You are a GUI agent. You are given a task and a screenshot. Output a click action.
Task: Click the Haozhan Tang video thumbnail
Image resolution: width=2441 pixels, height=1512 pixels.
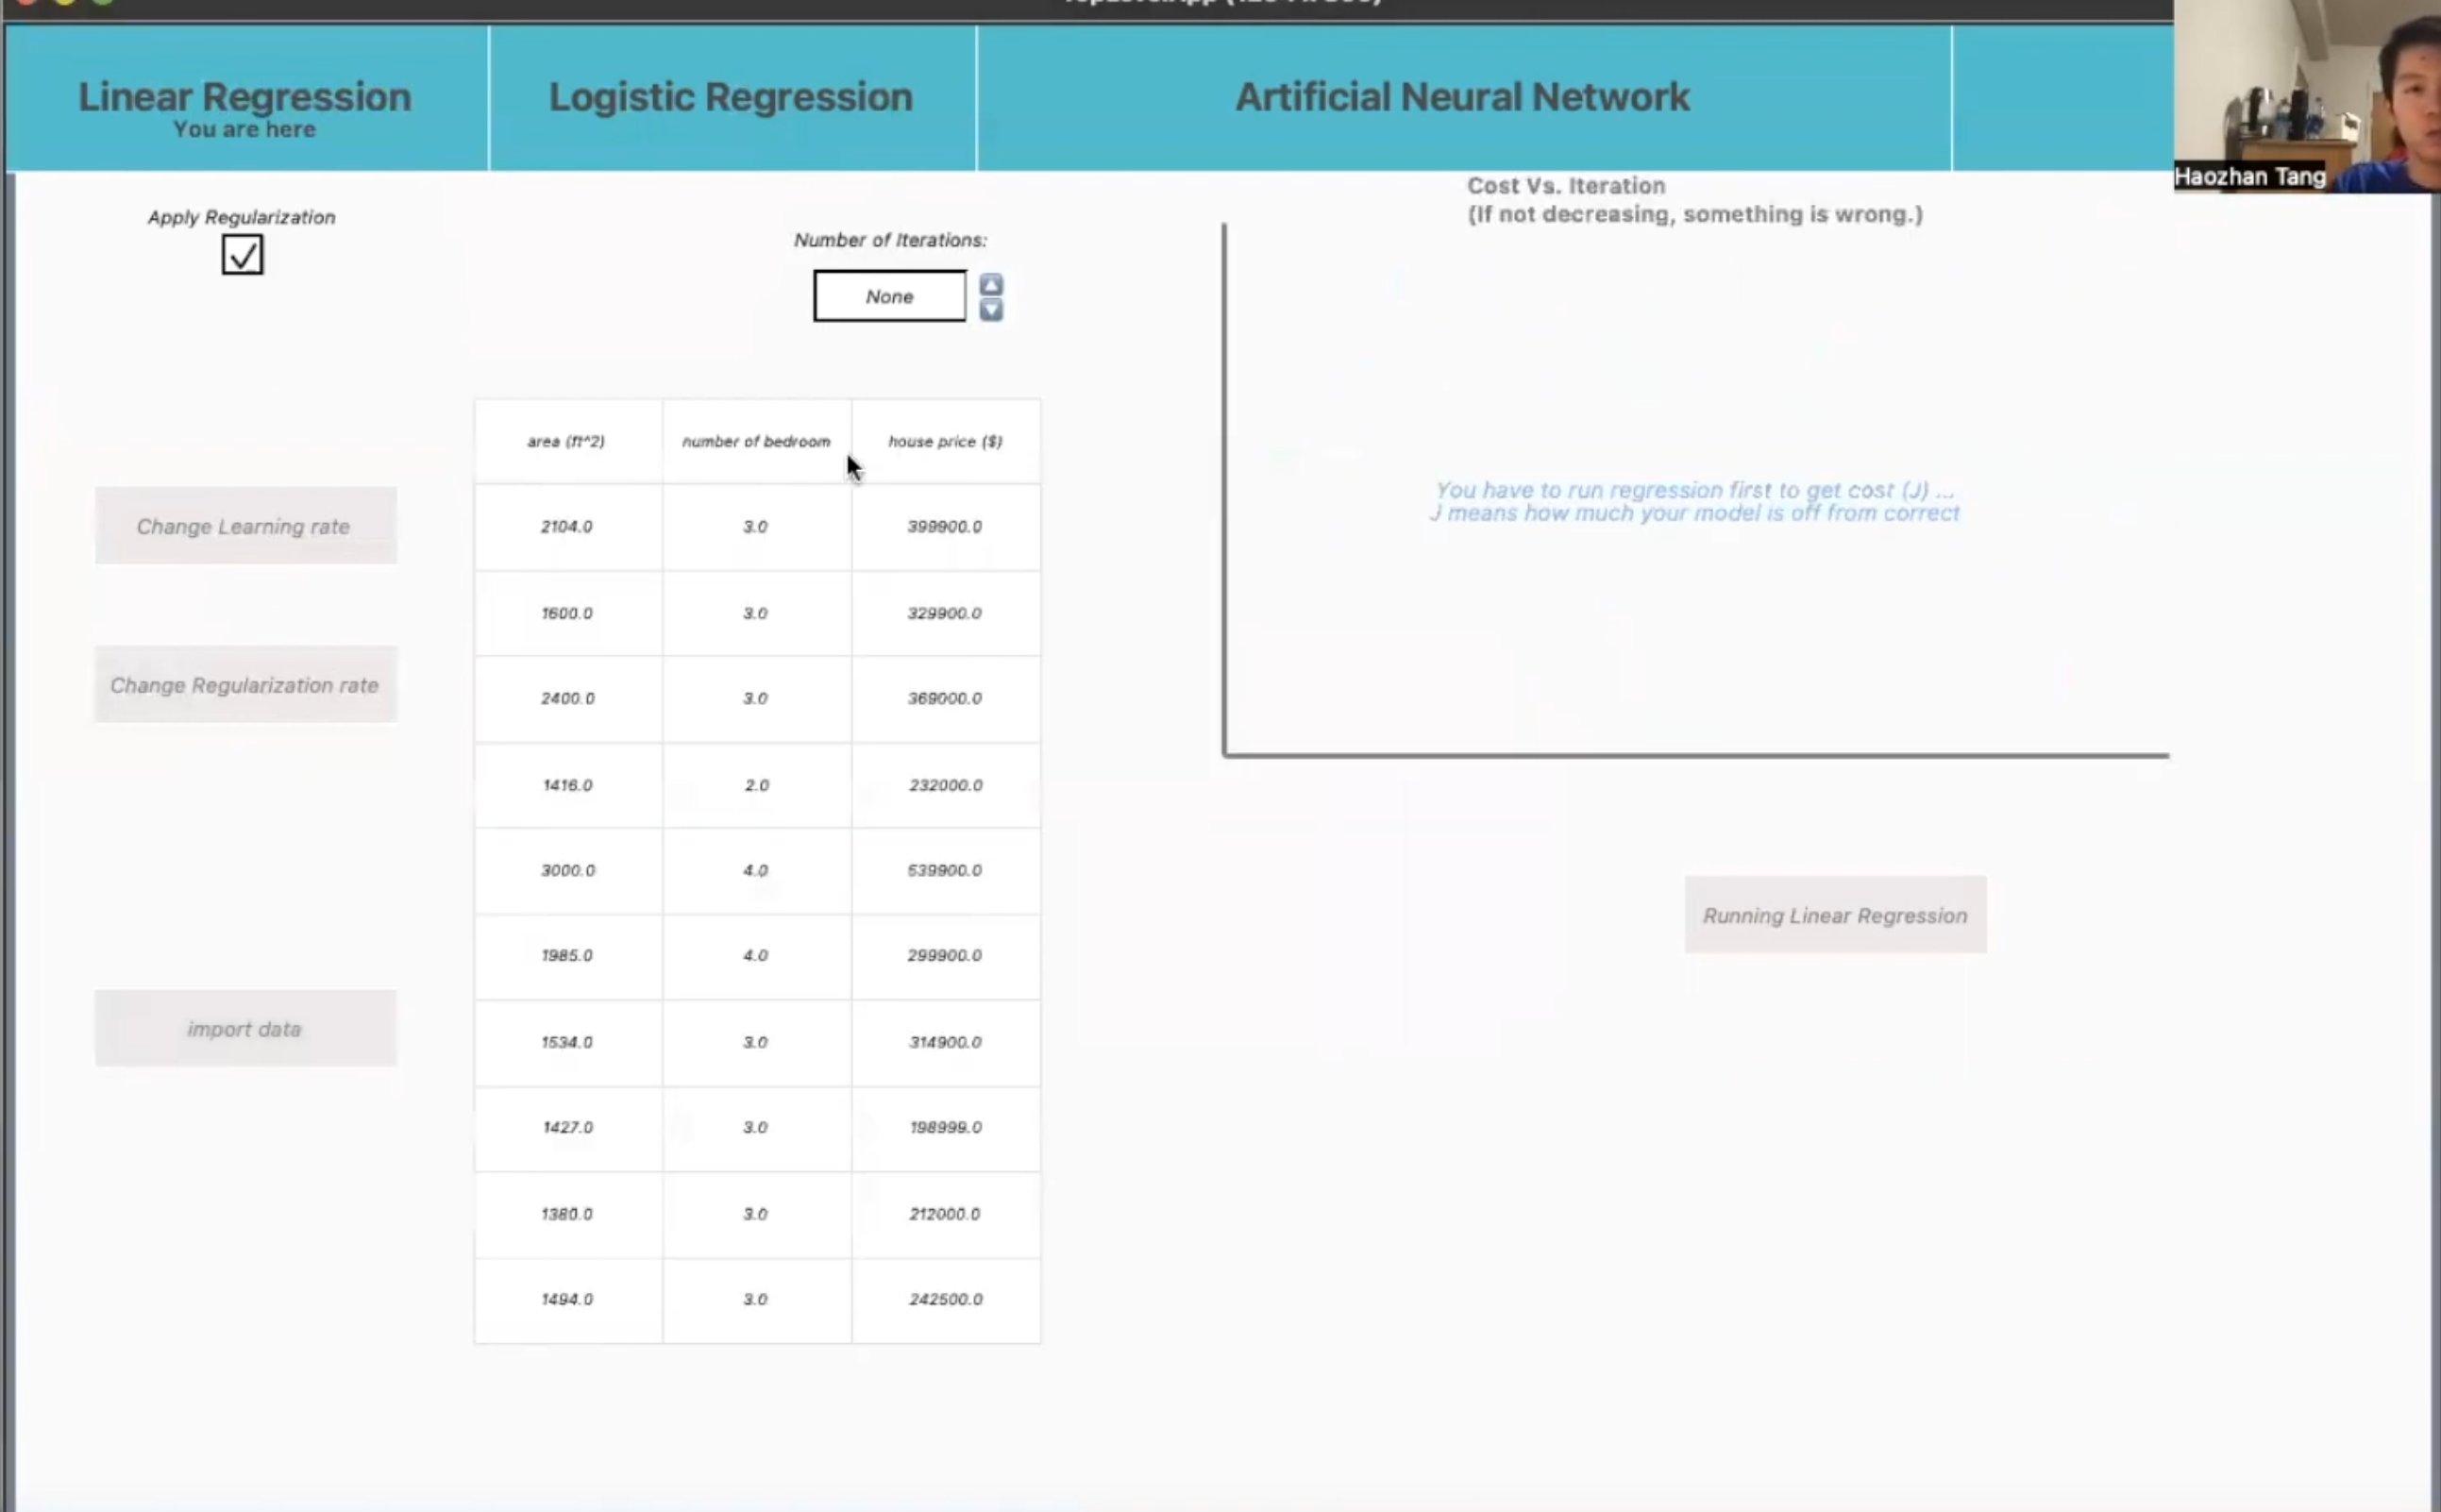pyautogui.click(x=2306, y=95)
